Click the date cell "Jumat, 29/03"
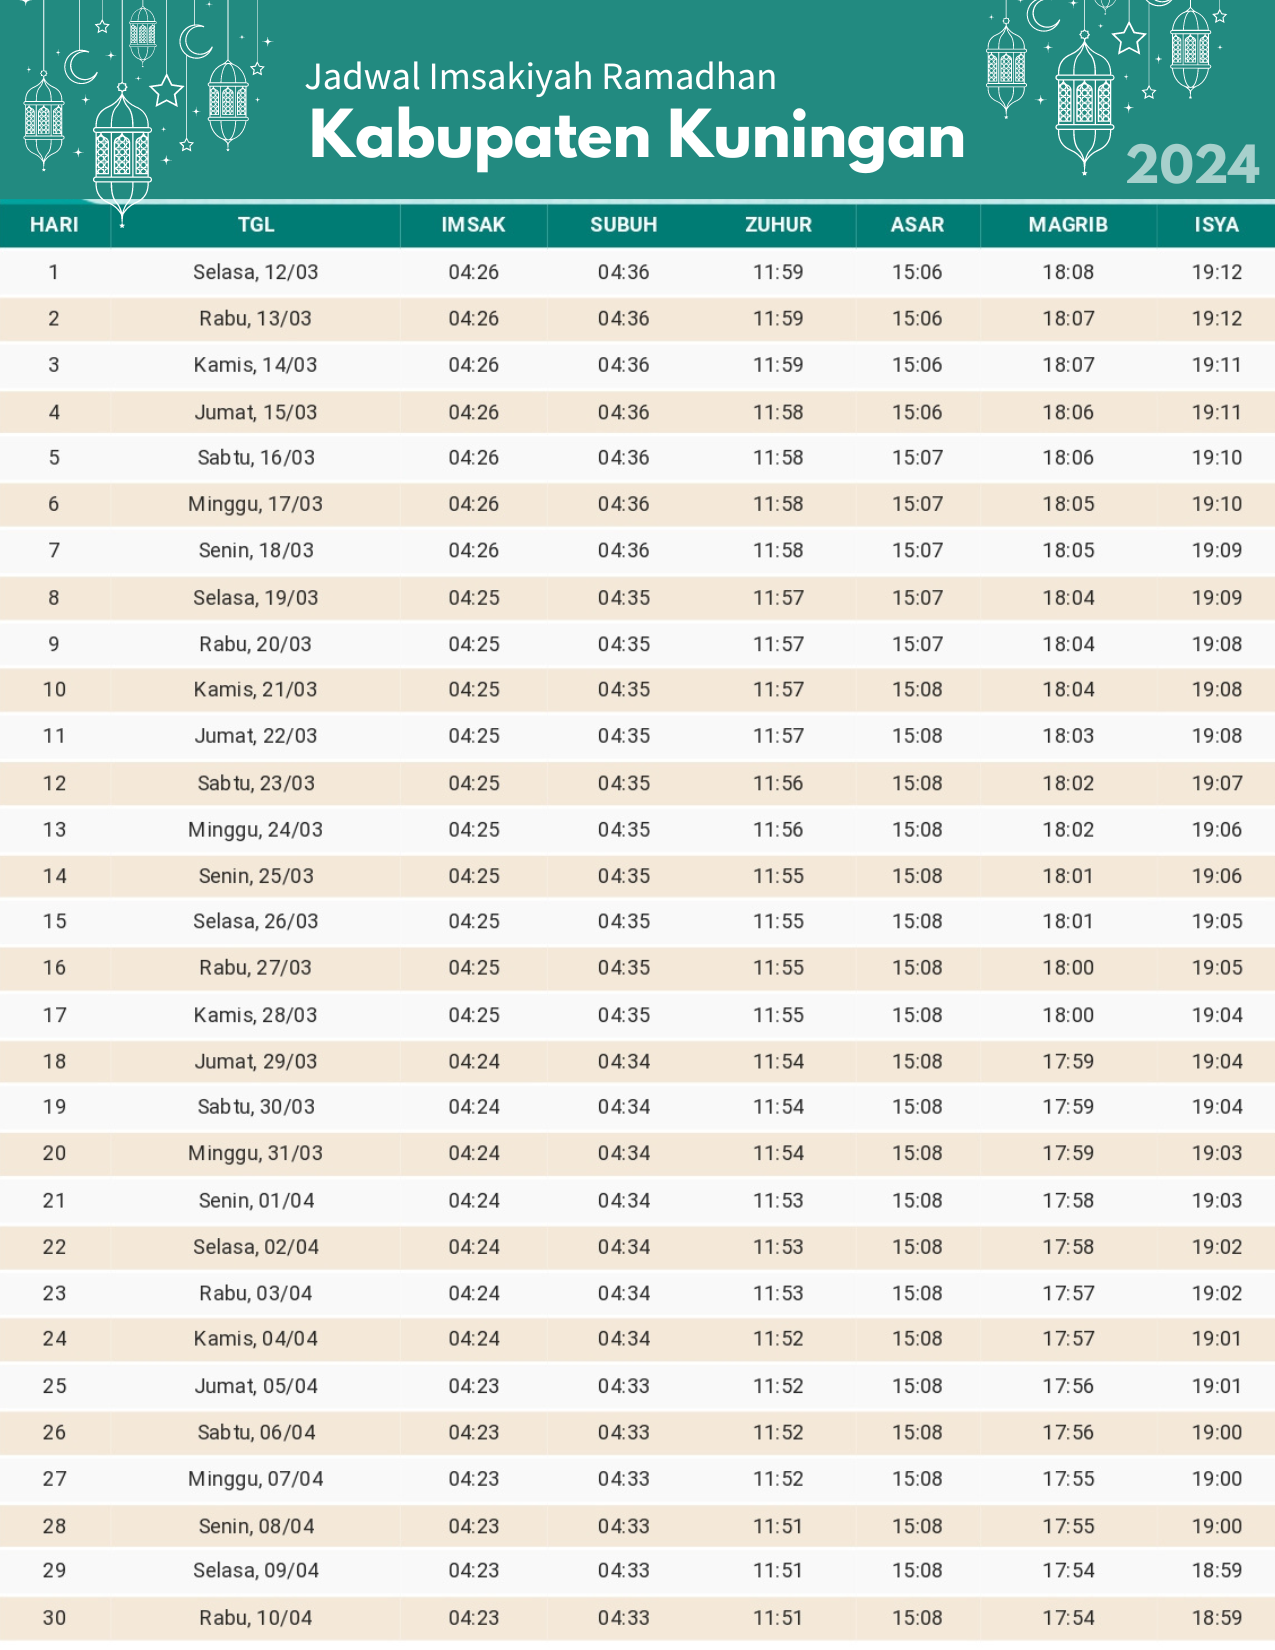This screenshot has height=1650, width=1275. point(256,1061)
